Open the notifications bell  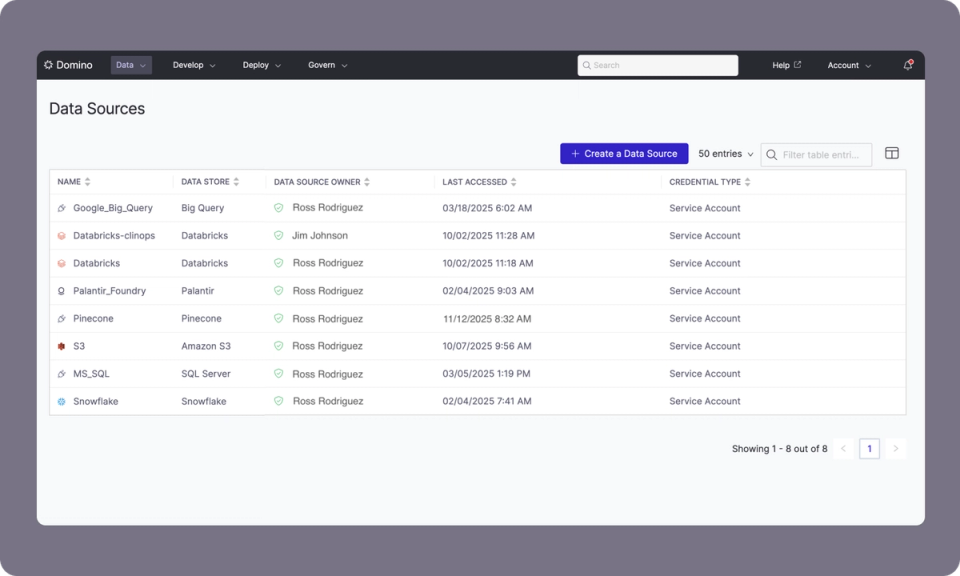(x=908, y=65)
